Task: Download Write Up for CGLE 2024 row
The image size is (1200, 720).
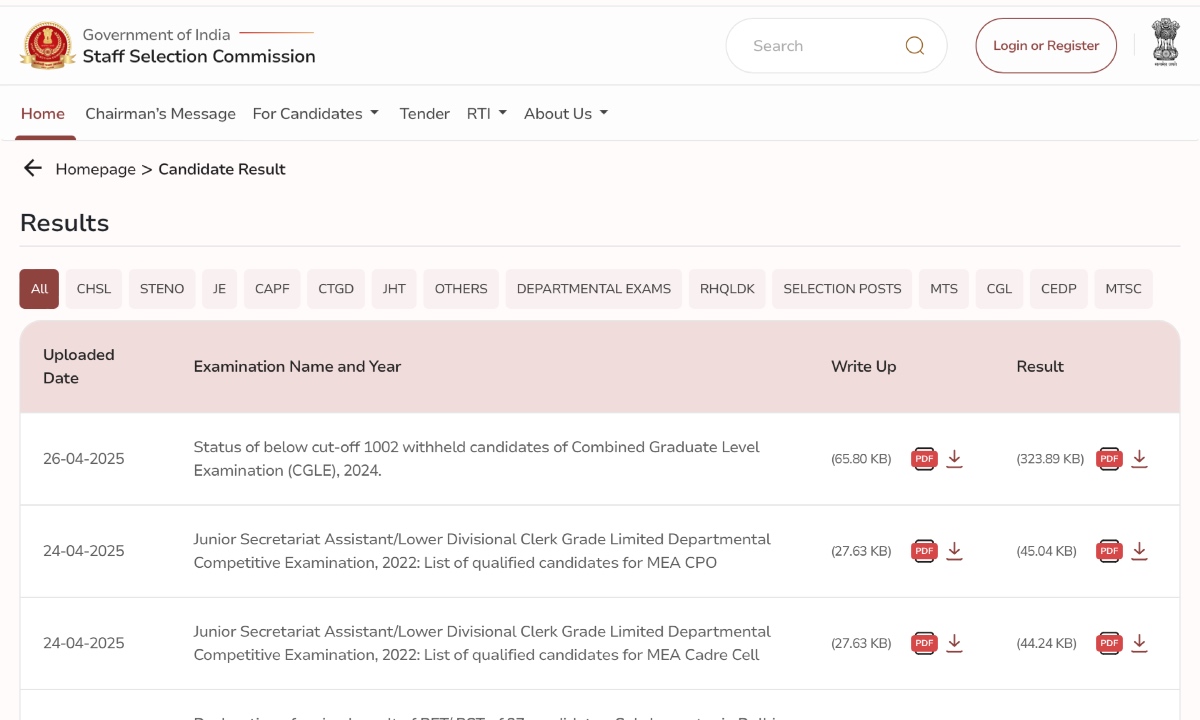Action: (954, 459)
